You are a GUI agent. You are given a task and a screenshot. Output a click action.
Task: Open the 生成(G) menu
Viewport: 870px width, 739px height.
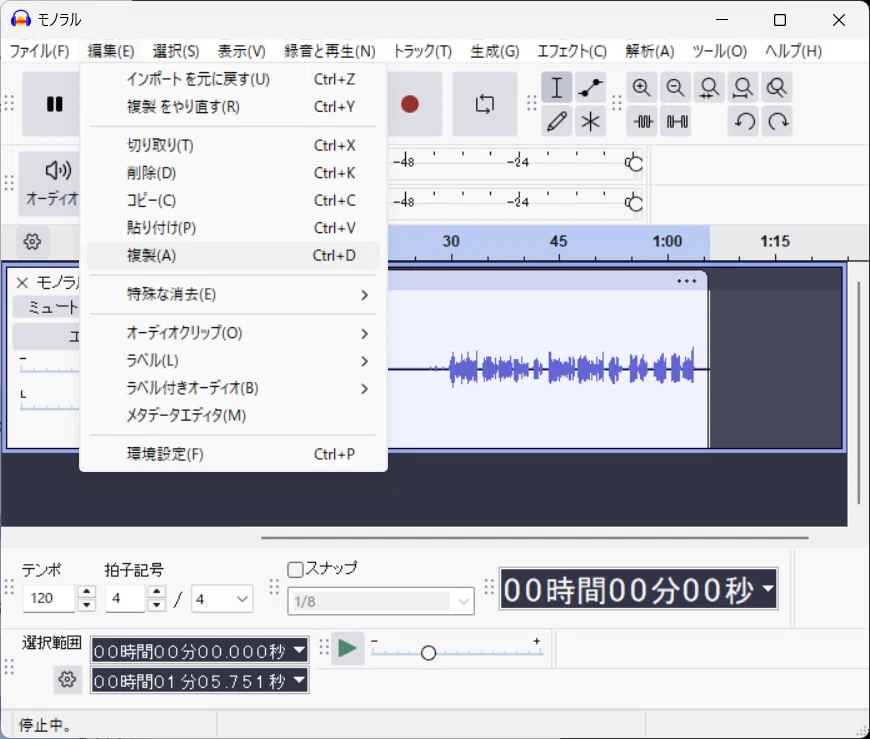pos(494,52)
